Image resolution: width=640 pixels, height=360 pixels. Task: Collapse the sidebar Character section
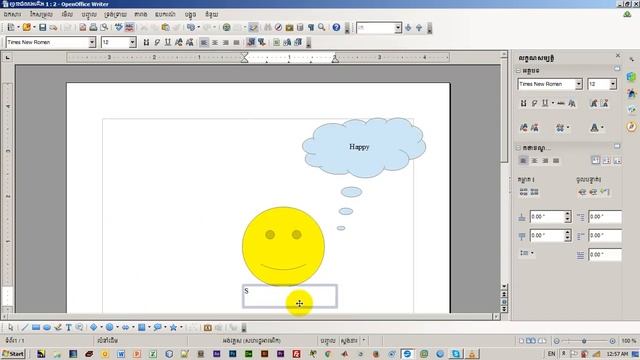point(518,71)
